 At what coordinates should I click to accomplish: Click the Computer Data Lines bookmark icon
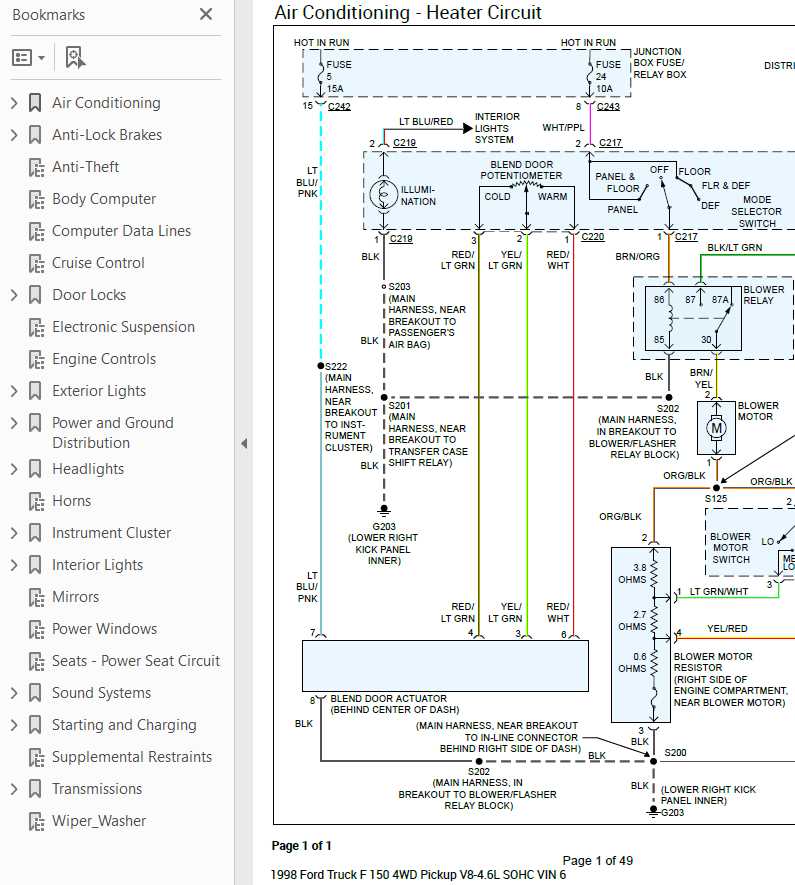click(x=36, y=231)
